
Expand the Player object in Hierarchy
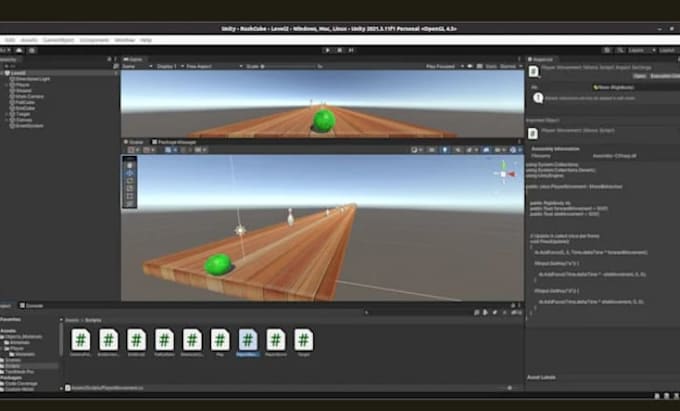7,85
